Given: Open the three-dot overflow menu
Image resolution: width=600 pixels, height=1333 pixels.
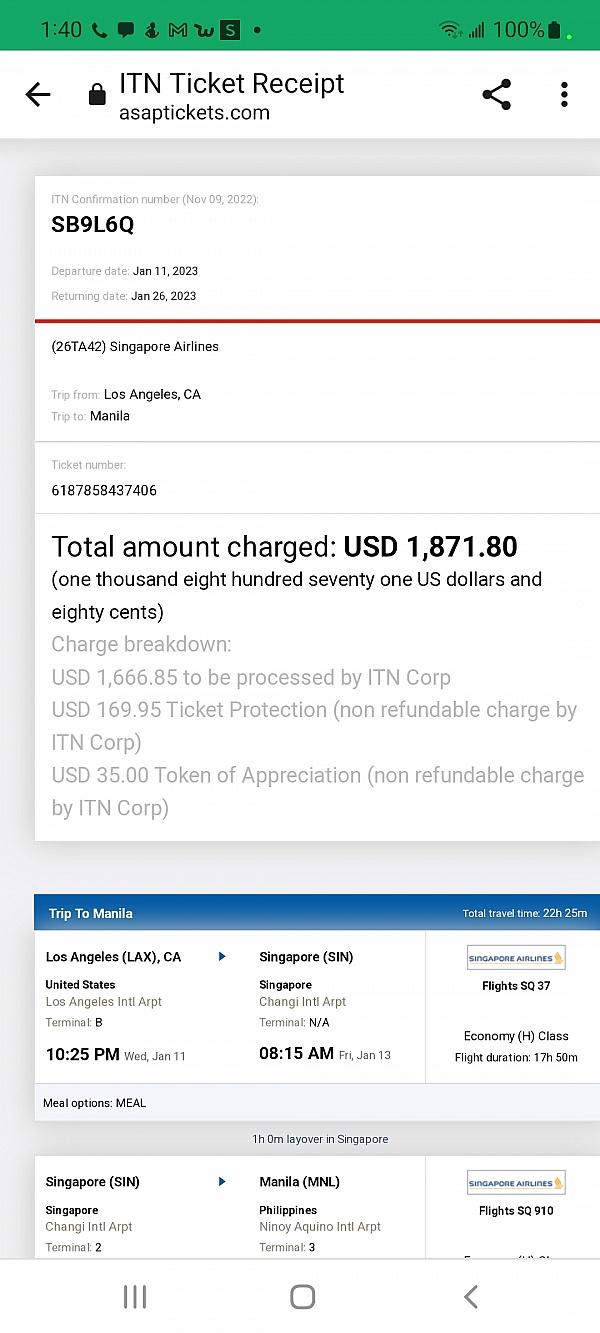Looking at the screenshot, I should coord(564,94).
